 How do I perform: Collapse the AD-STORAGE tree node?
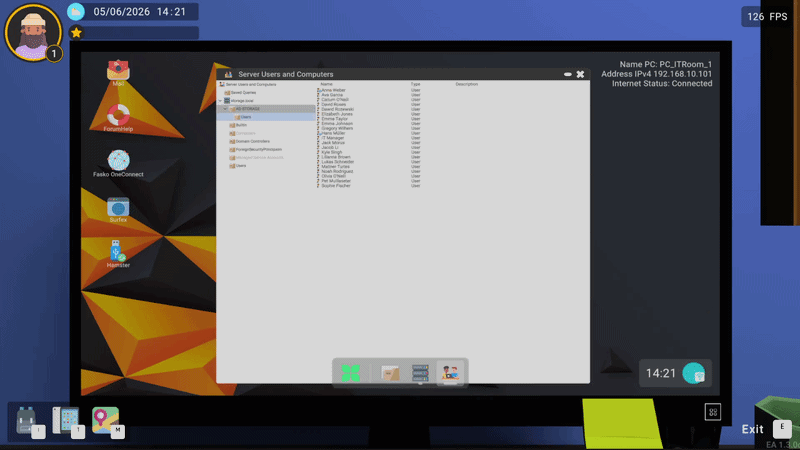tap(225, 109)
